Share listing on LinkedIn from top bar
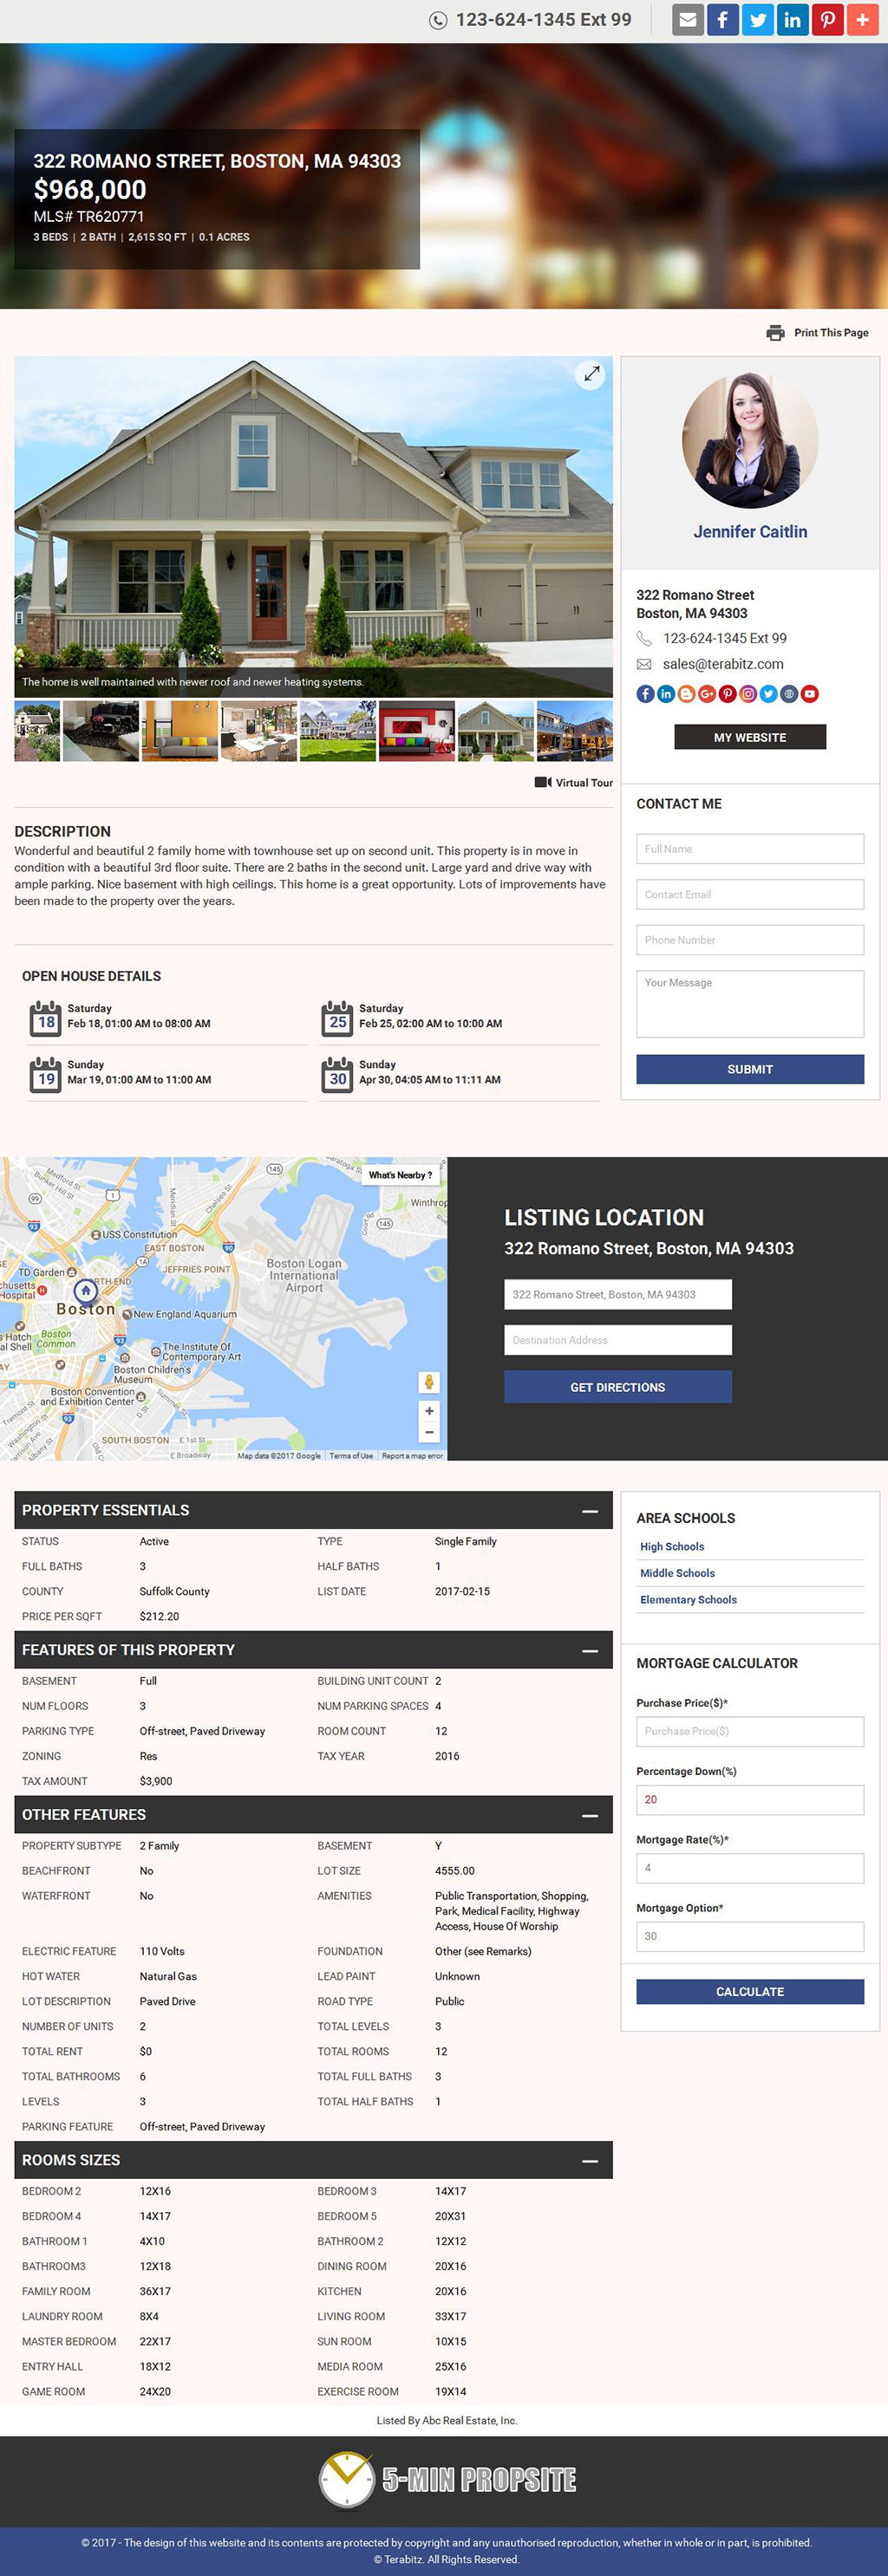The image size is (888, 2576). (793, 20)
